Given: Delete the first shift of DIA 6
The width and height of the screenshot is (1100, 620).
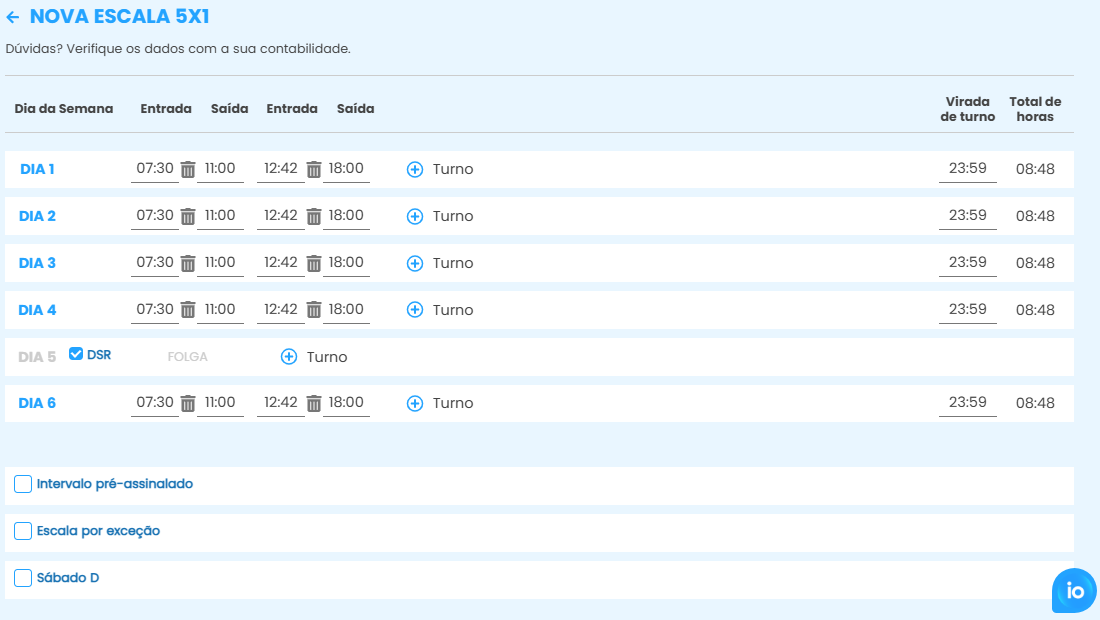Looking at the screenshot, I should pos(188,404).
